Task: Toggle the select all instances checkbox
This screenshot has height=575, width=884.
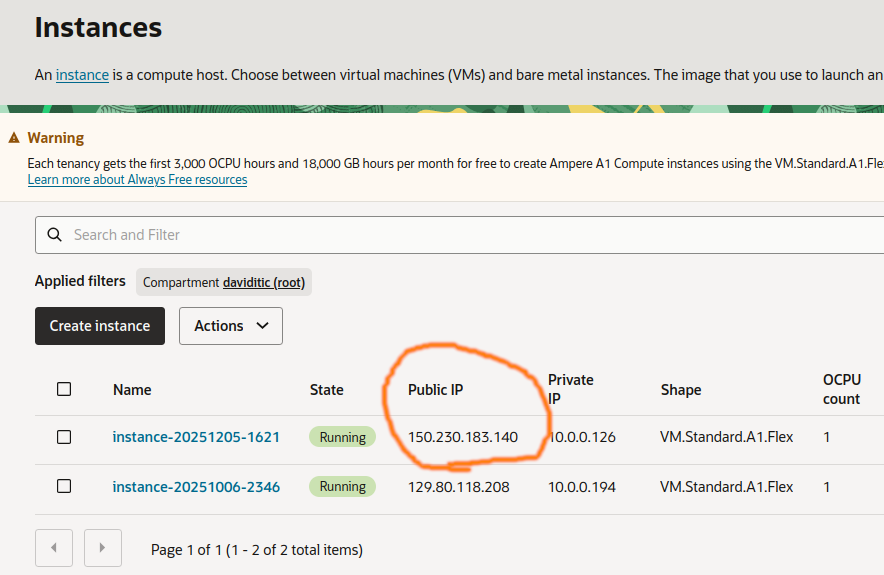Action: point(64,389)
